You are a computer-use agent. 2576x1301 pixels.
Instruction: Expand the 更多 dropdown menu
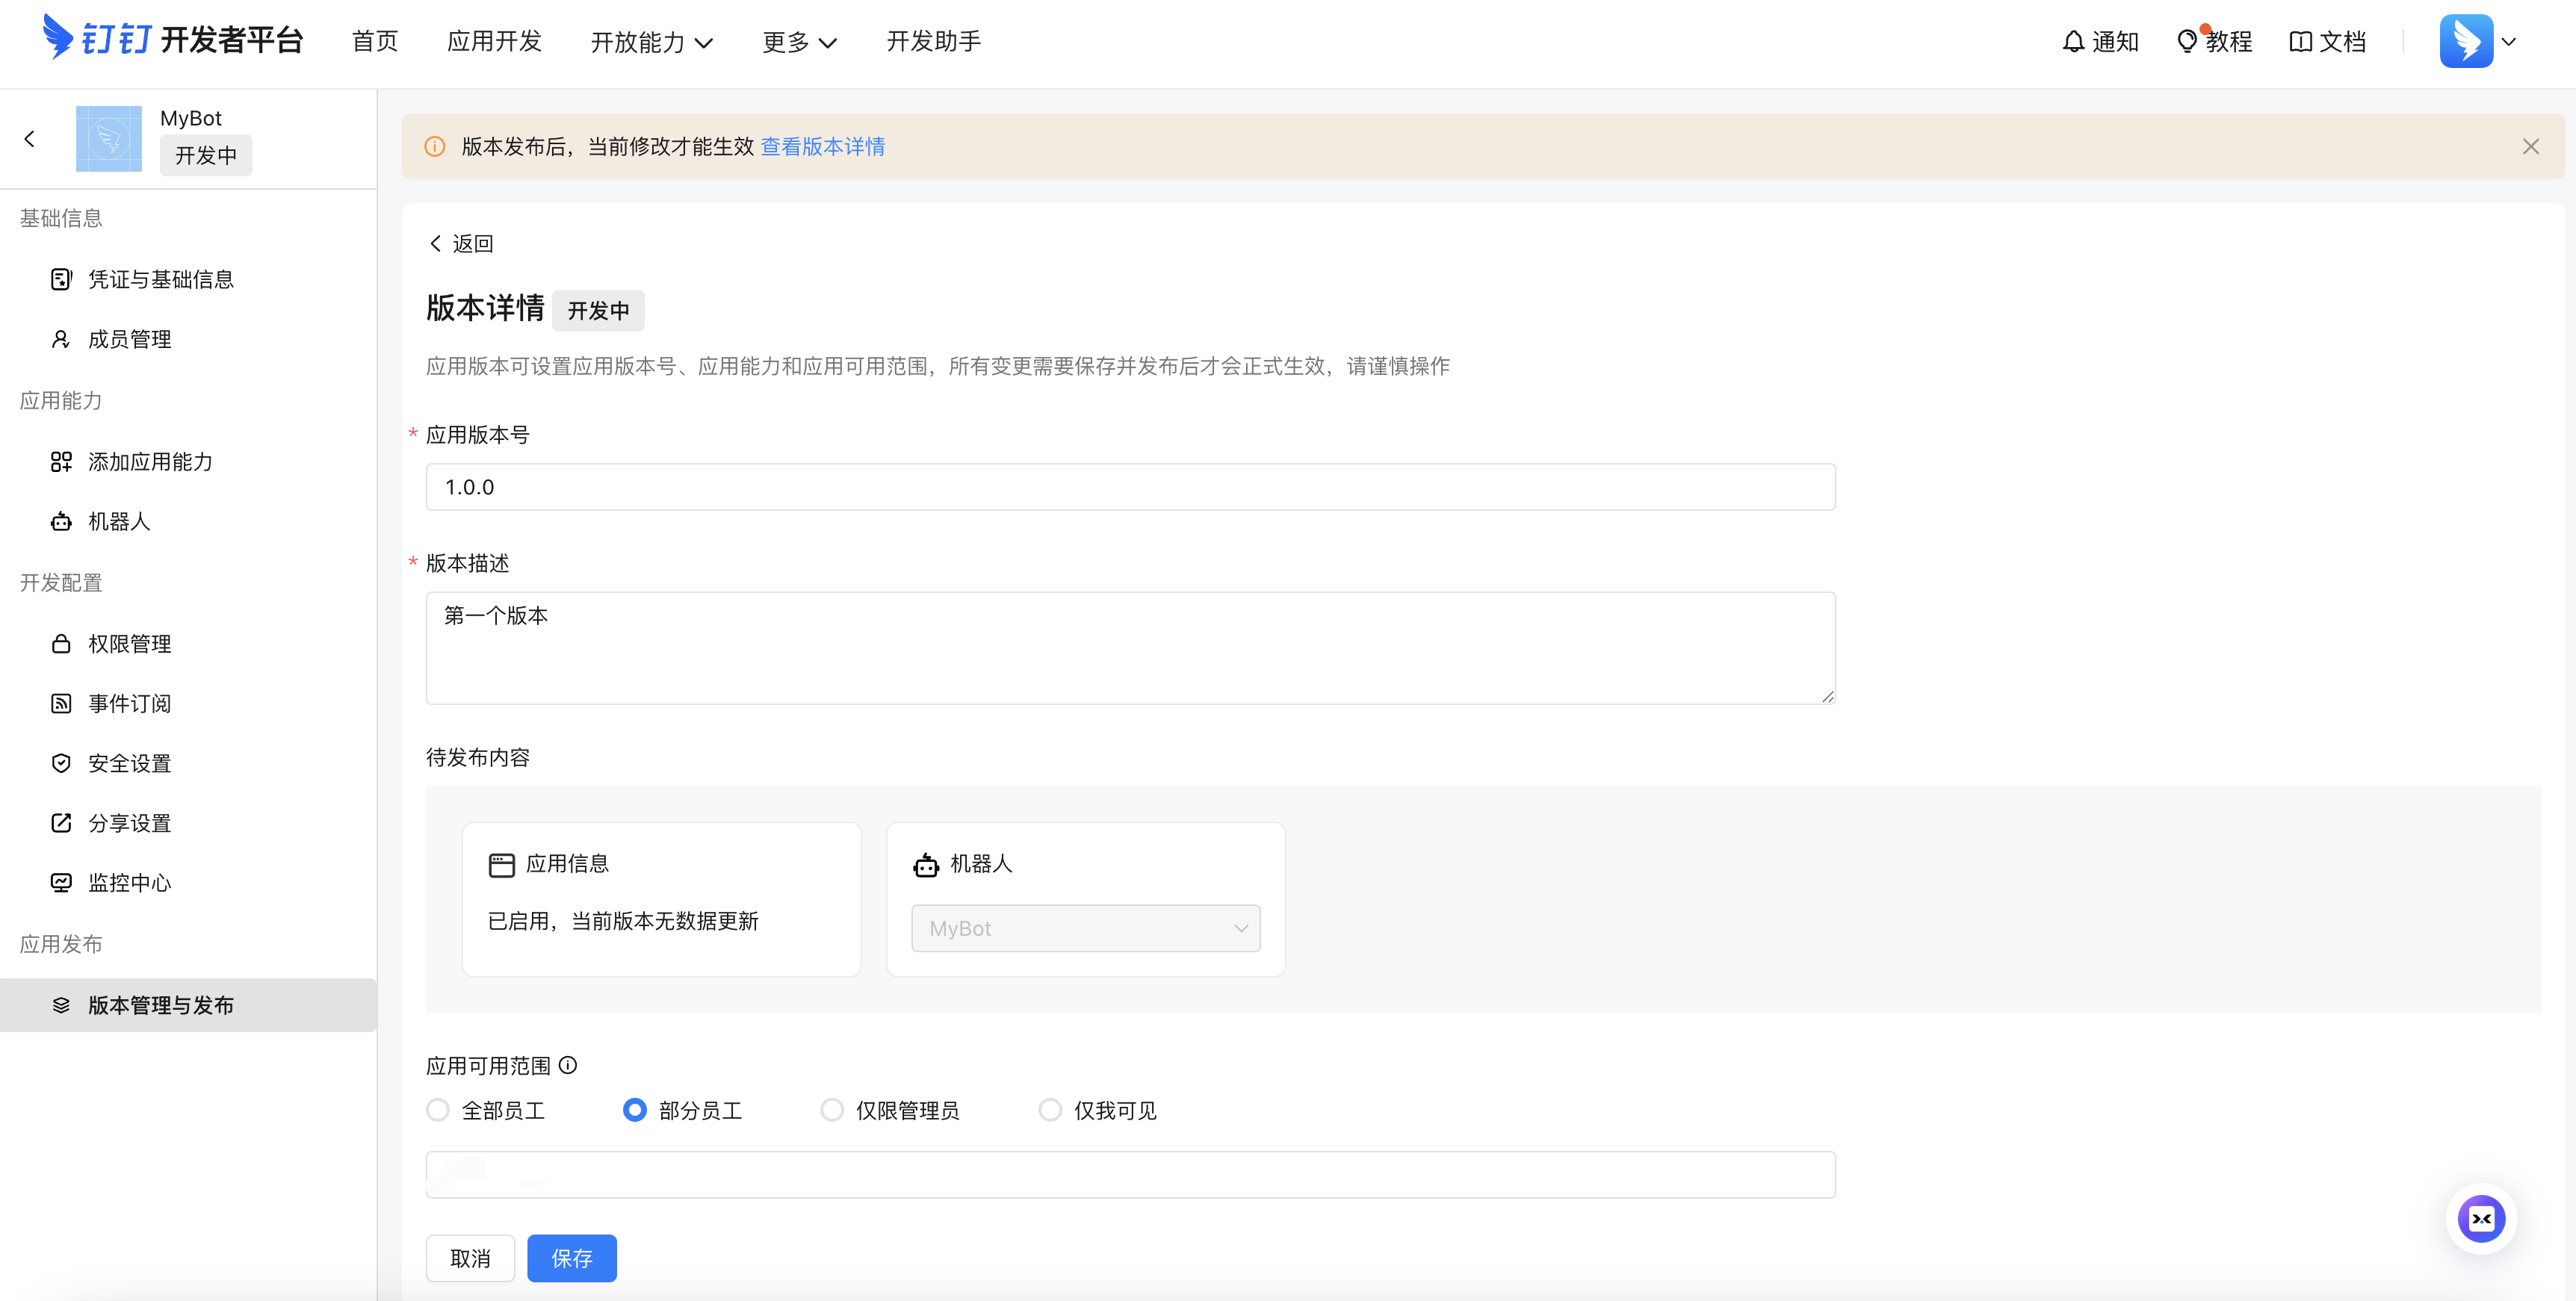click(799, 42)
